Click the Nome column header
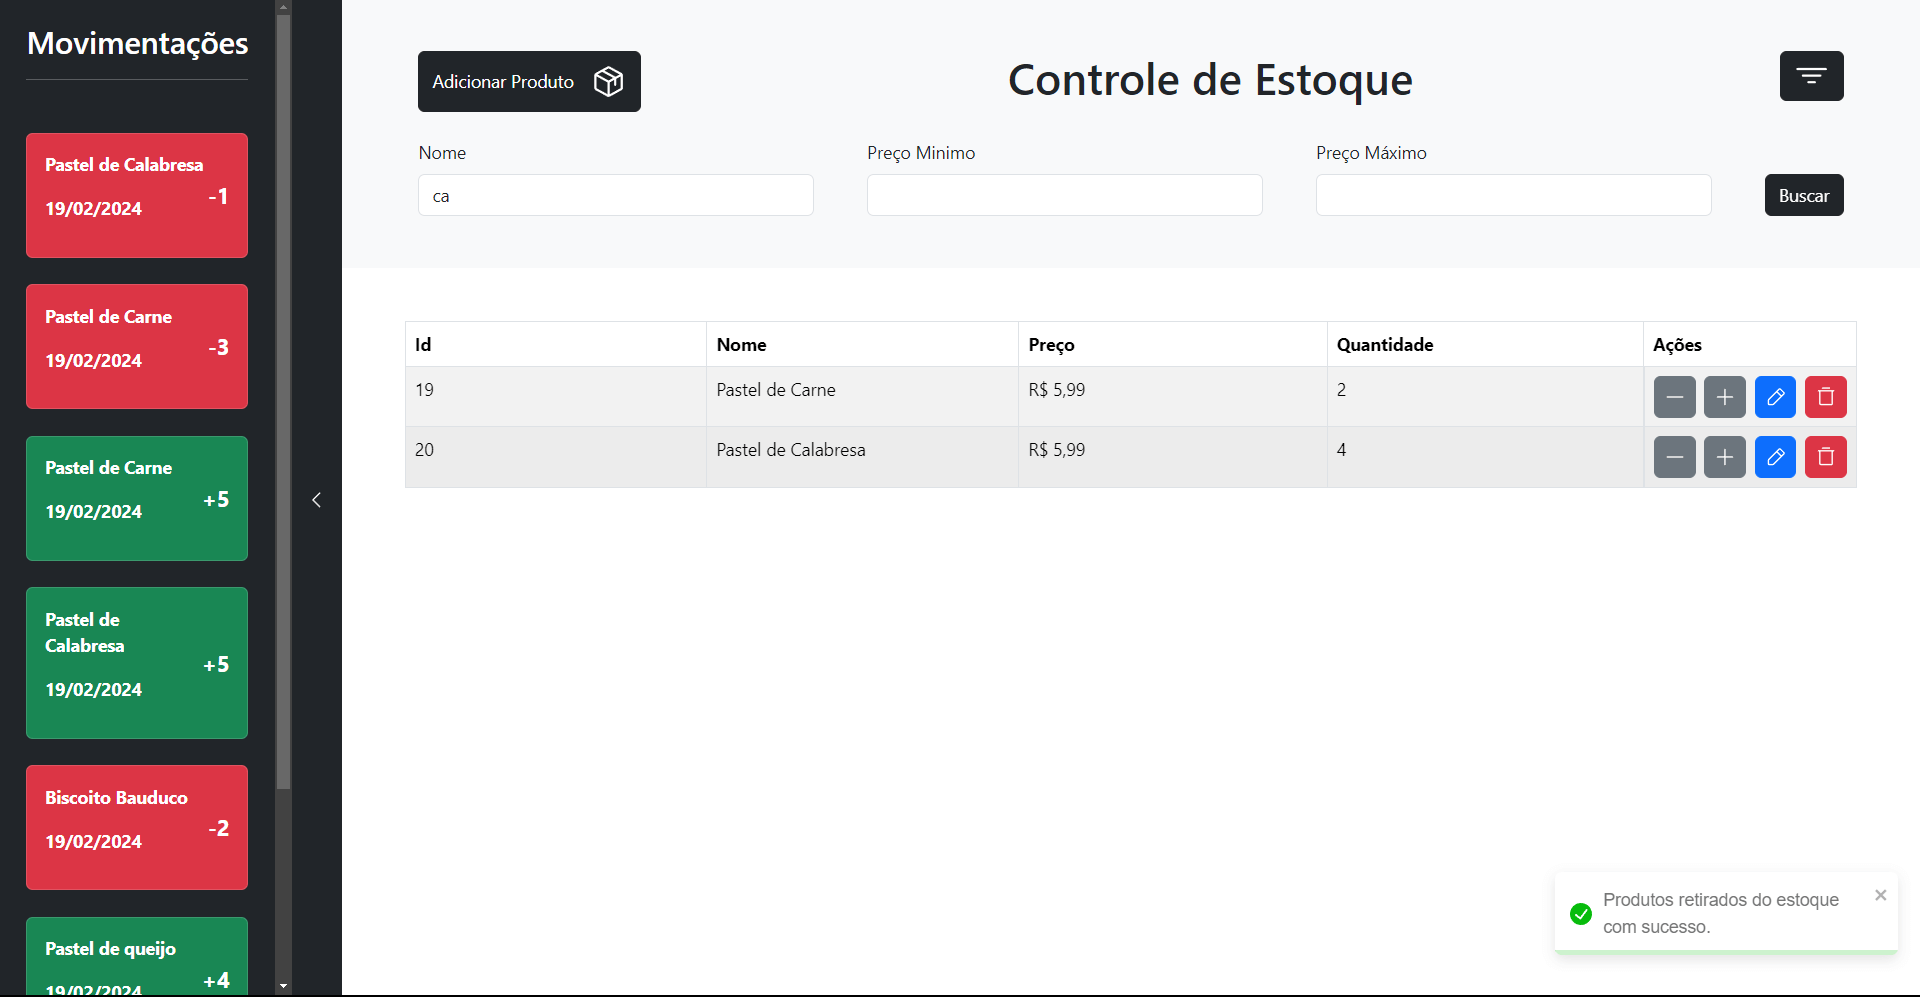1920x997 pixels. [x=862, y=344]
